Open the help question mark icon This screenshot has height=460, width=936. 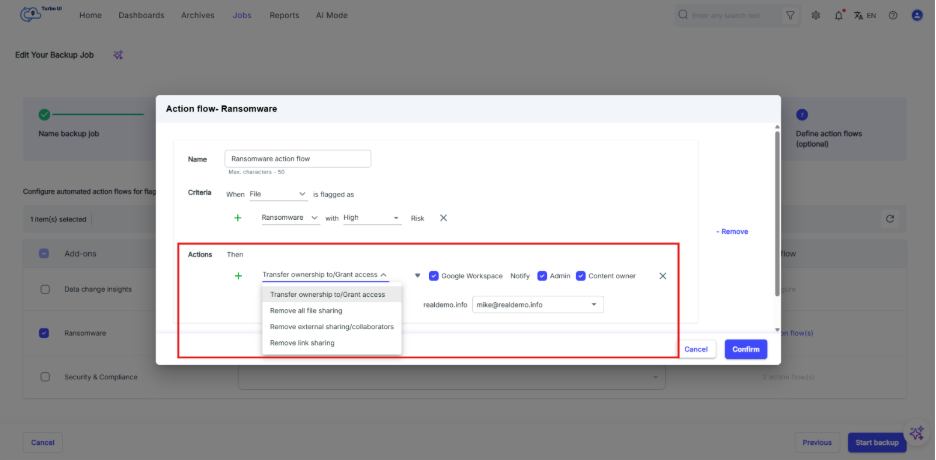(x=892, y=16)
